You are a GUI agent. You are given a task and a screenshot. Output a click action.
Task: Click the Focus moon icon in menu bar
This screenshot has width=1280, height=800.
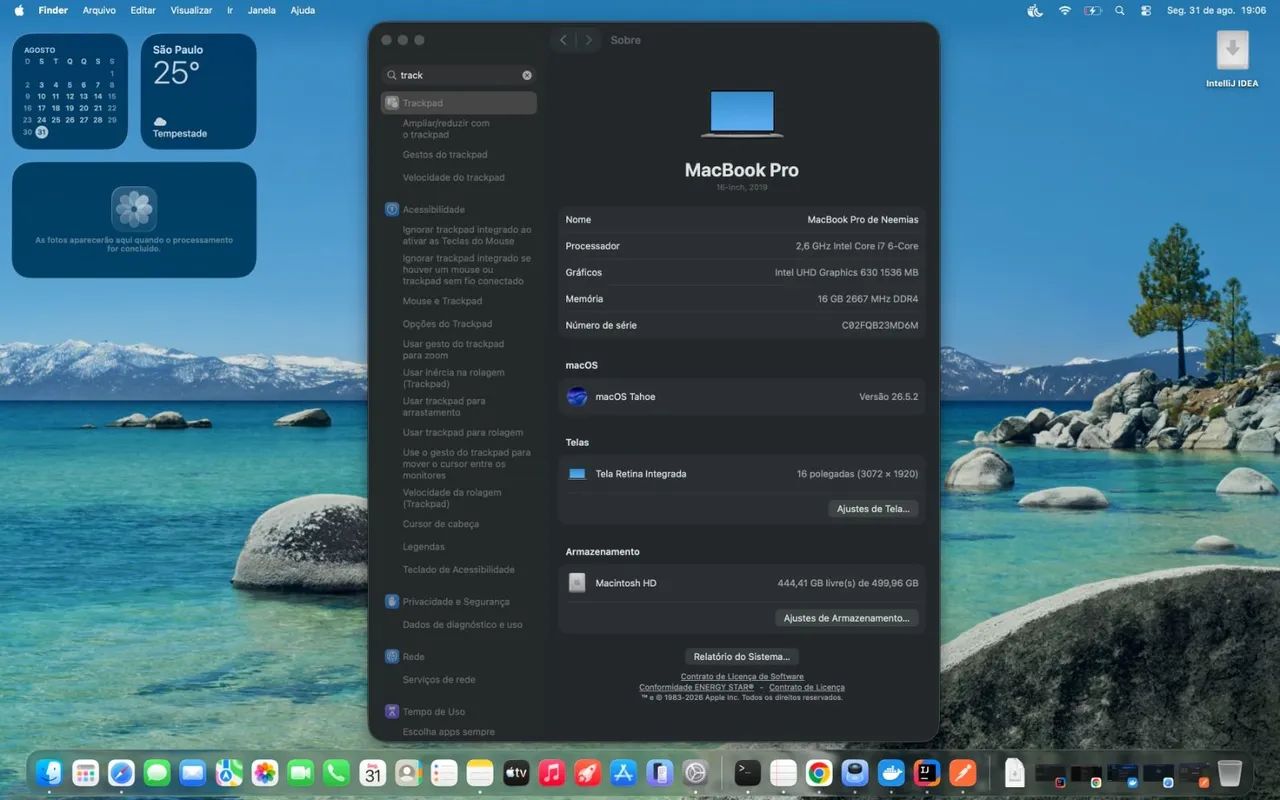coord(1035,10)
